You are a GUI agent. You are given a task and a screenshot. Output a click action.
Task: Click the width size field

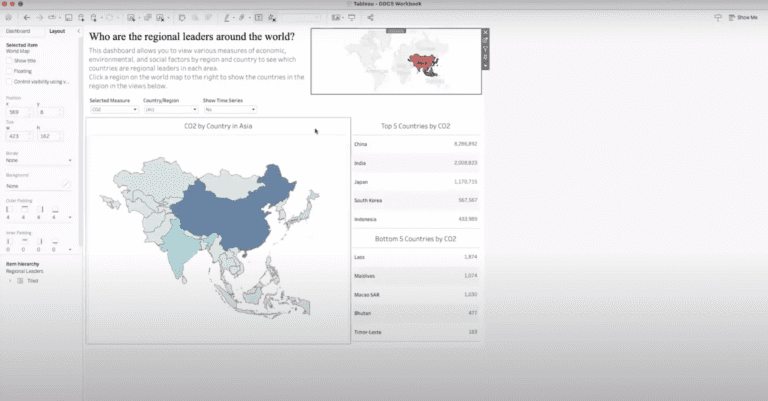click(x=20, y=136)
